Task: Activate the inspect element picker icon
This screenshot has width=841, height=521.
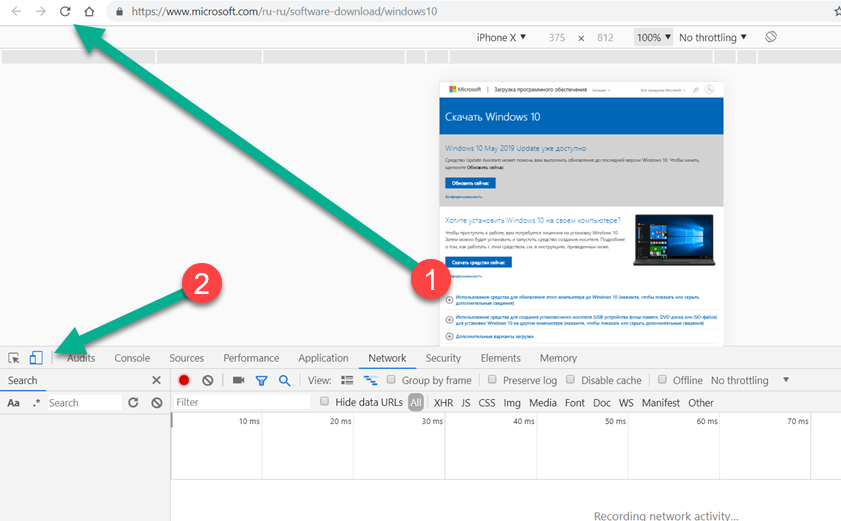Action: [x=13, y=358]
